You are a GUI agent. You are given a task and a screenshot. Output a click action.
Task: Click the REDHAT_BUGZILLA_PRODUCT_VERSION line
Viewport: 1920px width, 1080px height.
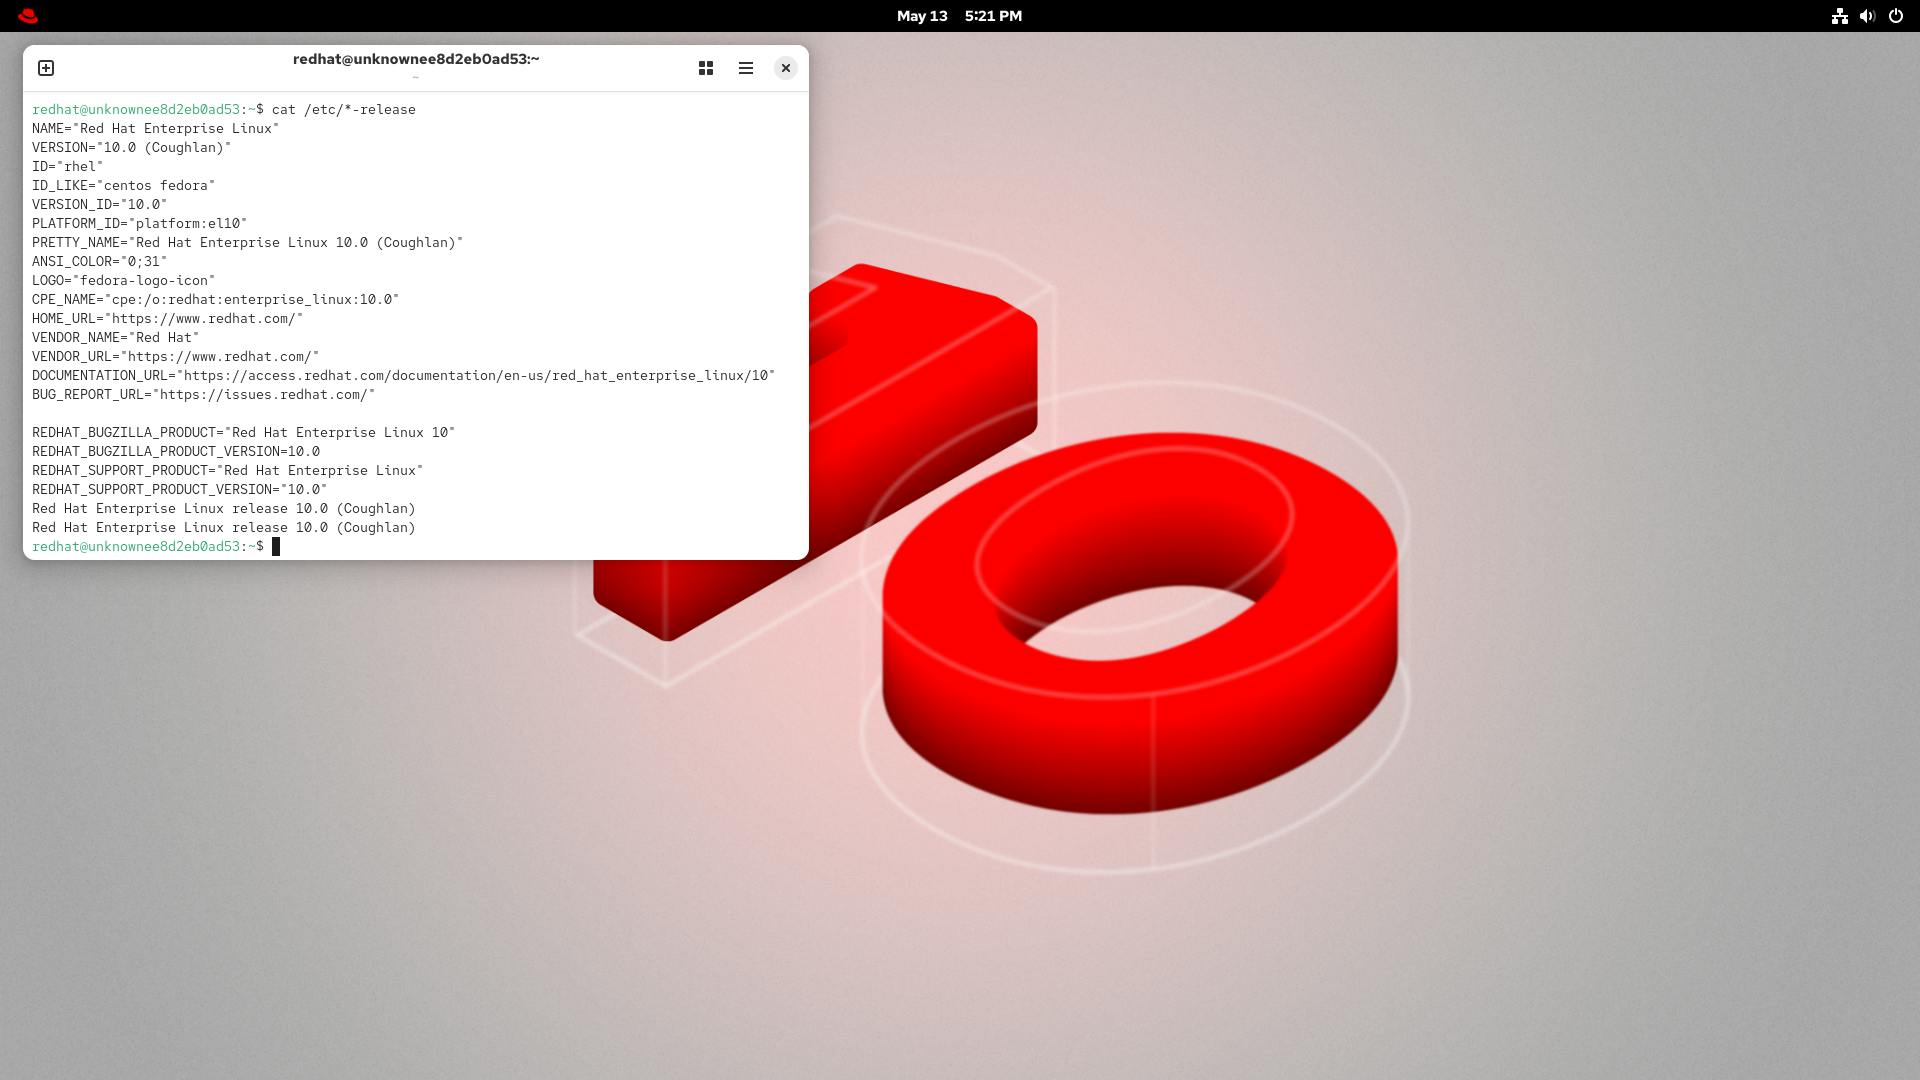point(176,452)
